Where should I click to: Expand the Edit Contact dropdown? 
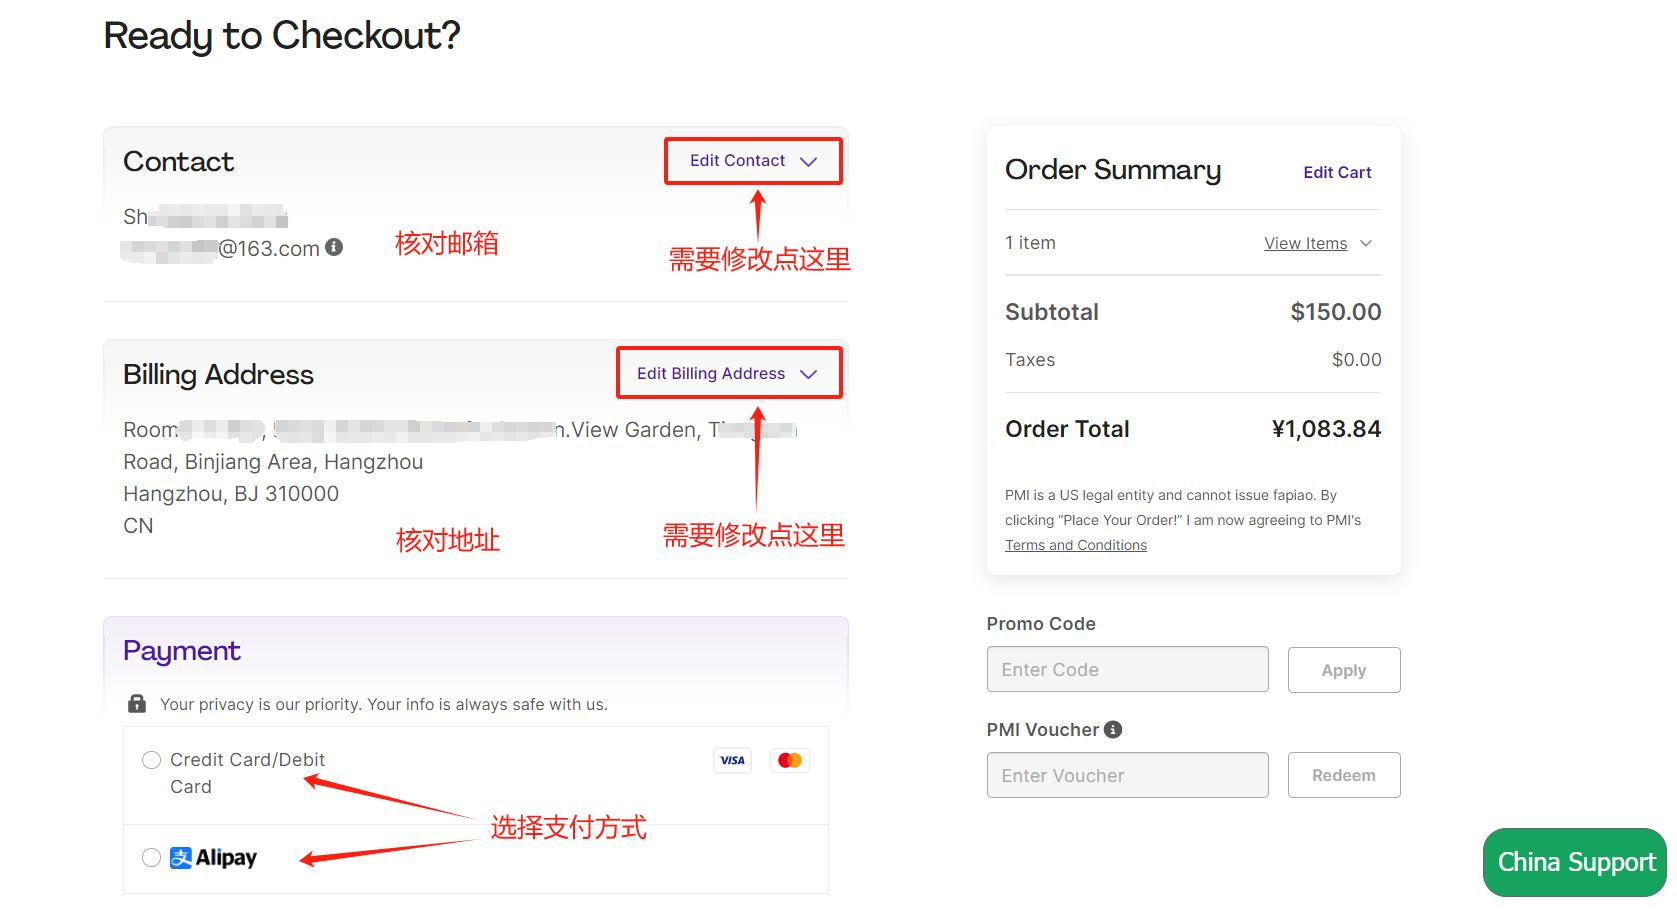click(x=753, y=161)
